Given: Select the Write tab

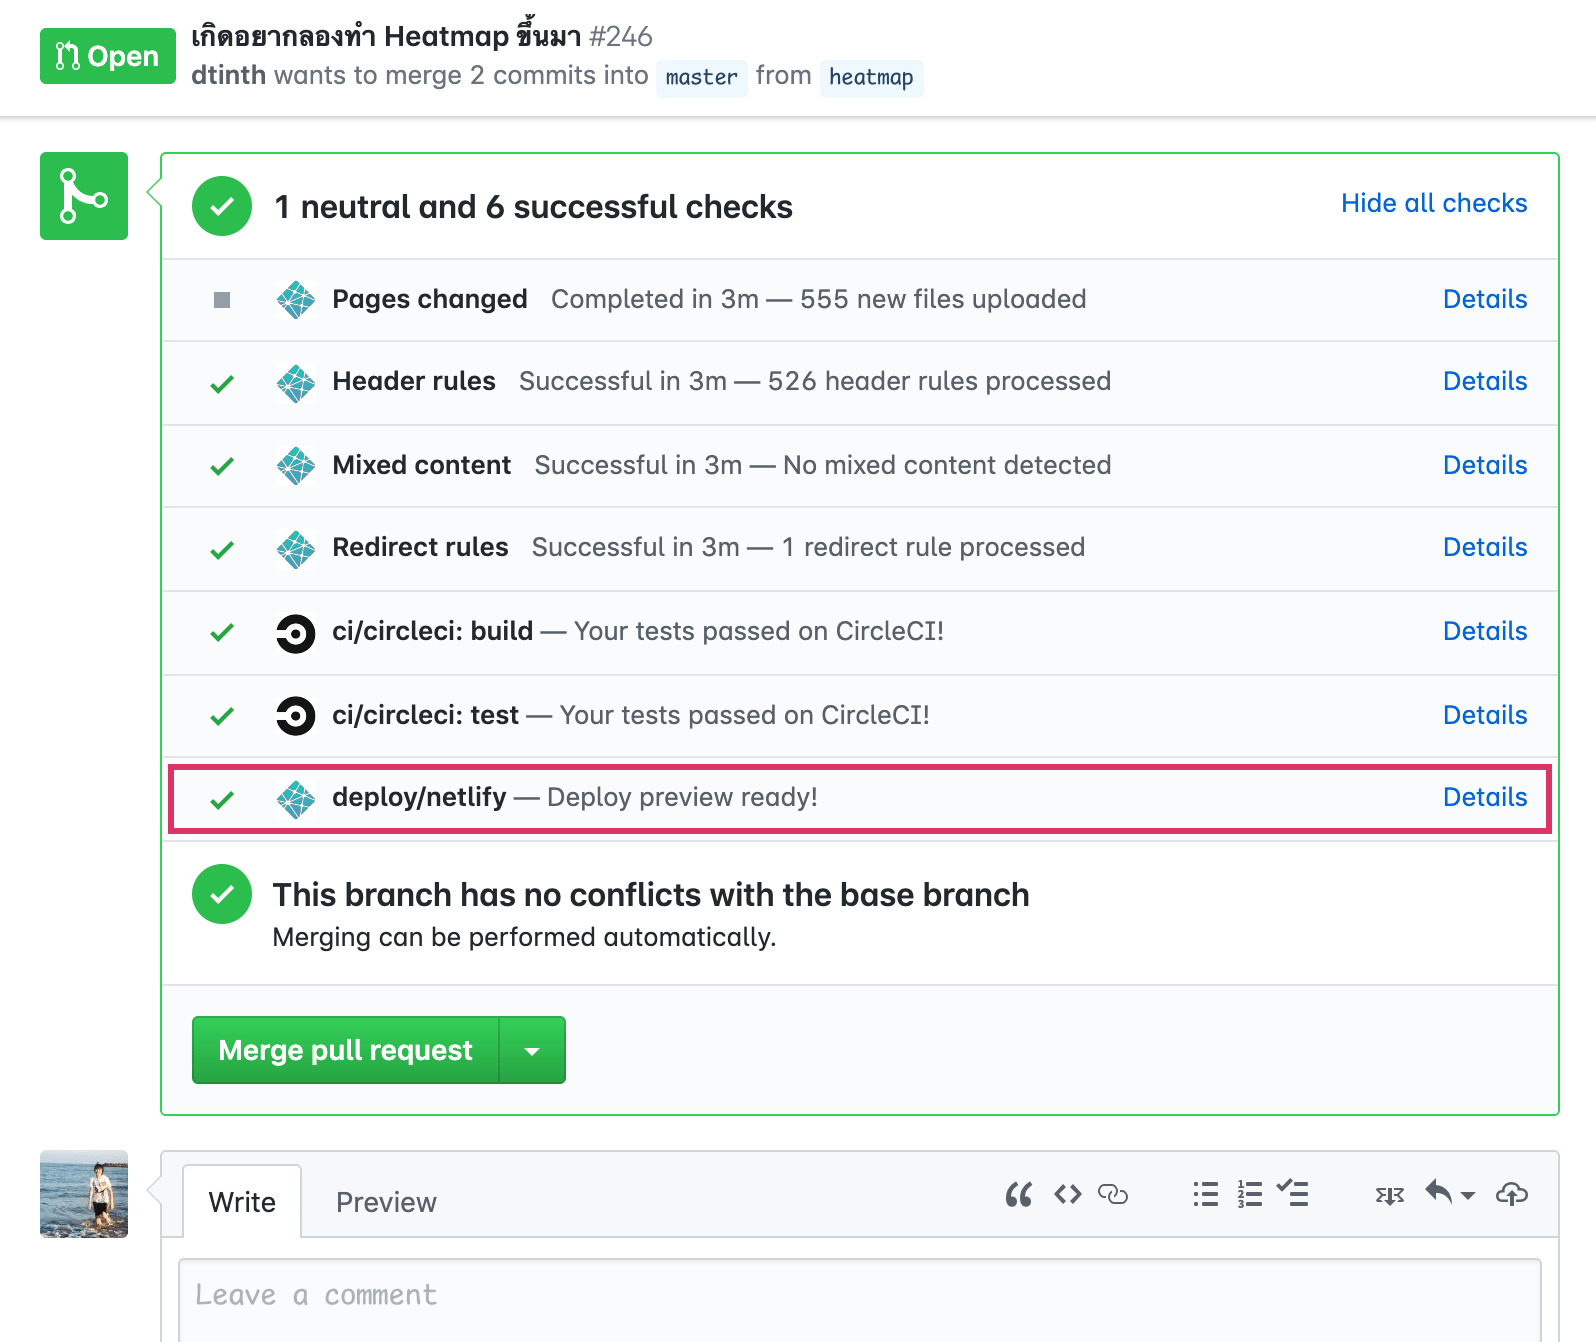Looking at the screenshot, I should click(242, 1202).
